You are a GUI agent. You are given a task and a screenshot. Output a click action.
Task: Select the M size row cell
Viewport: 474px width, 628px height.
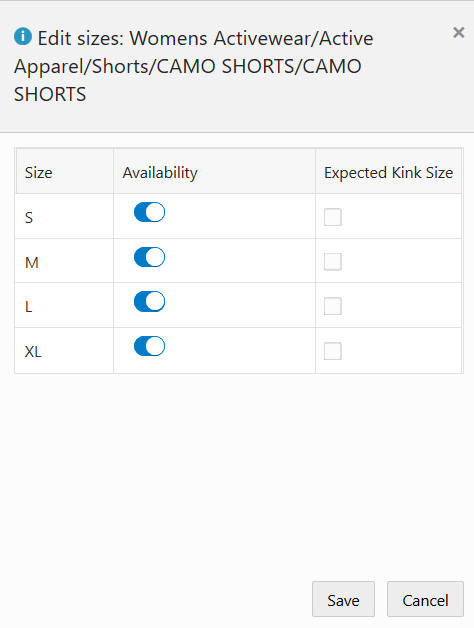(x=65, y=261)
